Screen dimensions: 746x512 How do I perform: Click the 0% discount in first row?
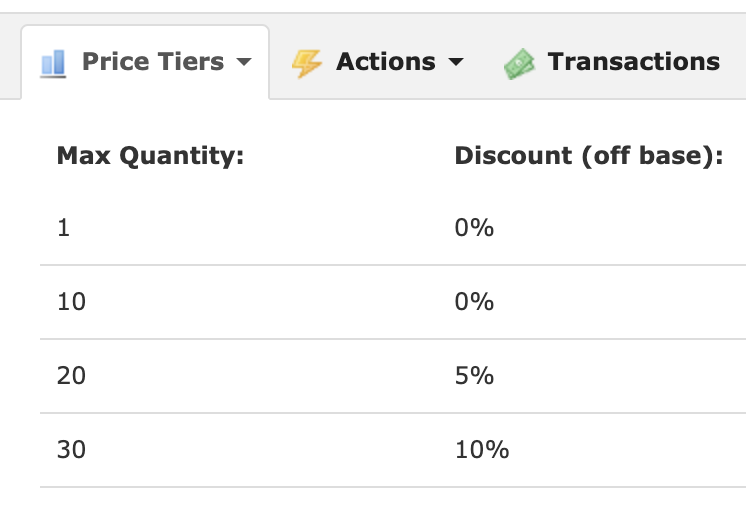[x=474, y=227]
